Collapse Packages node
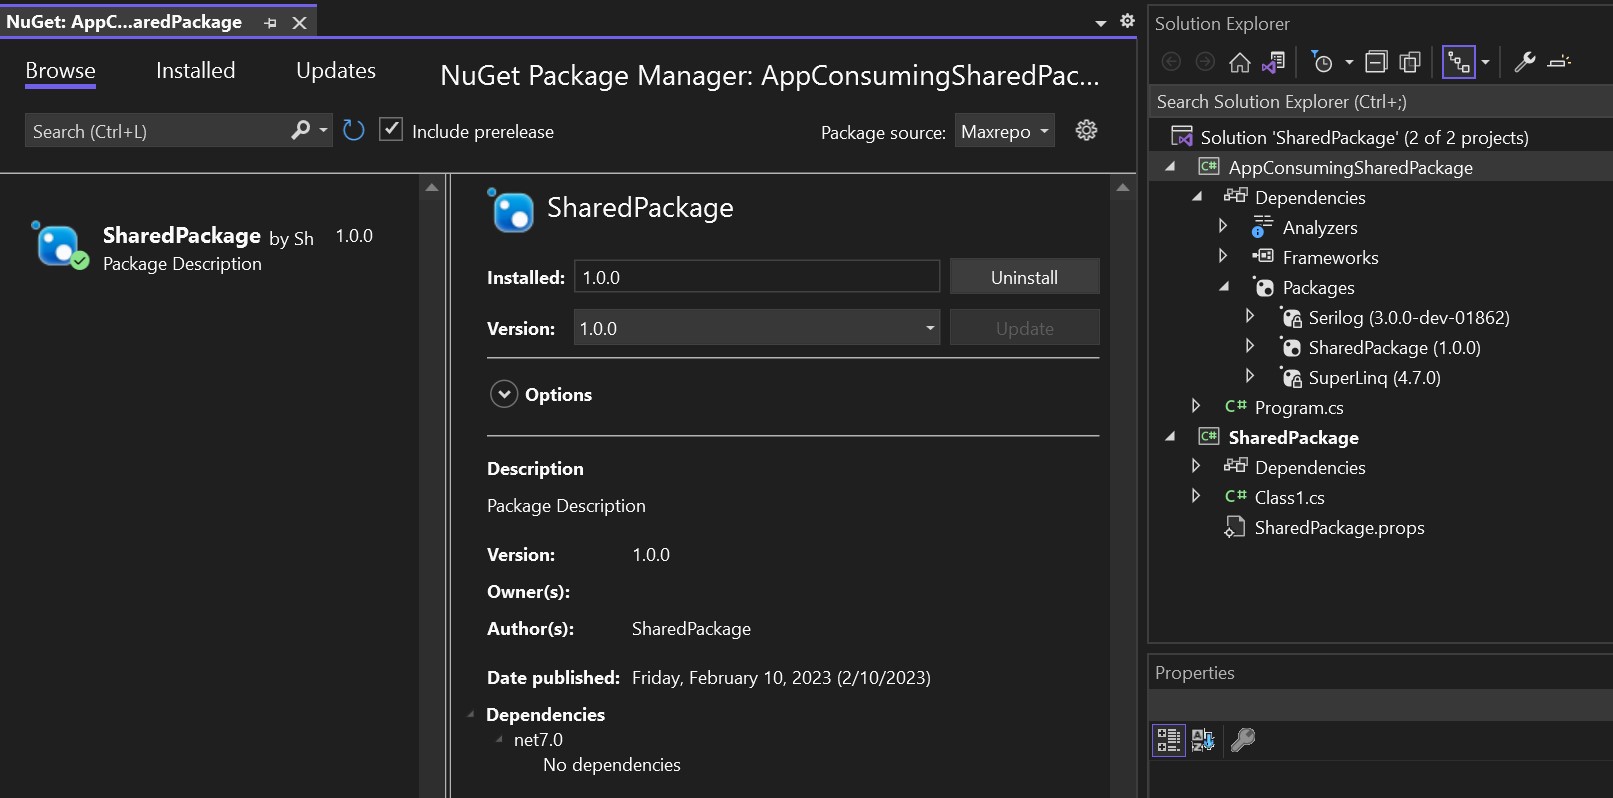This screenshot has height=798, width=1613. (1224, 287)
